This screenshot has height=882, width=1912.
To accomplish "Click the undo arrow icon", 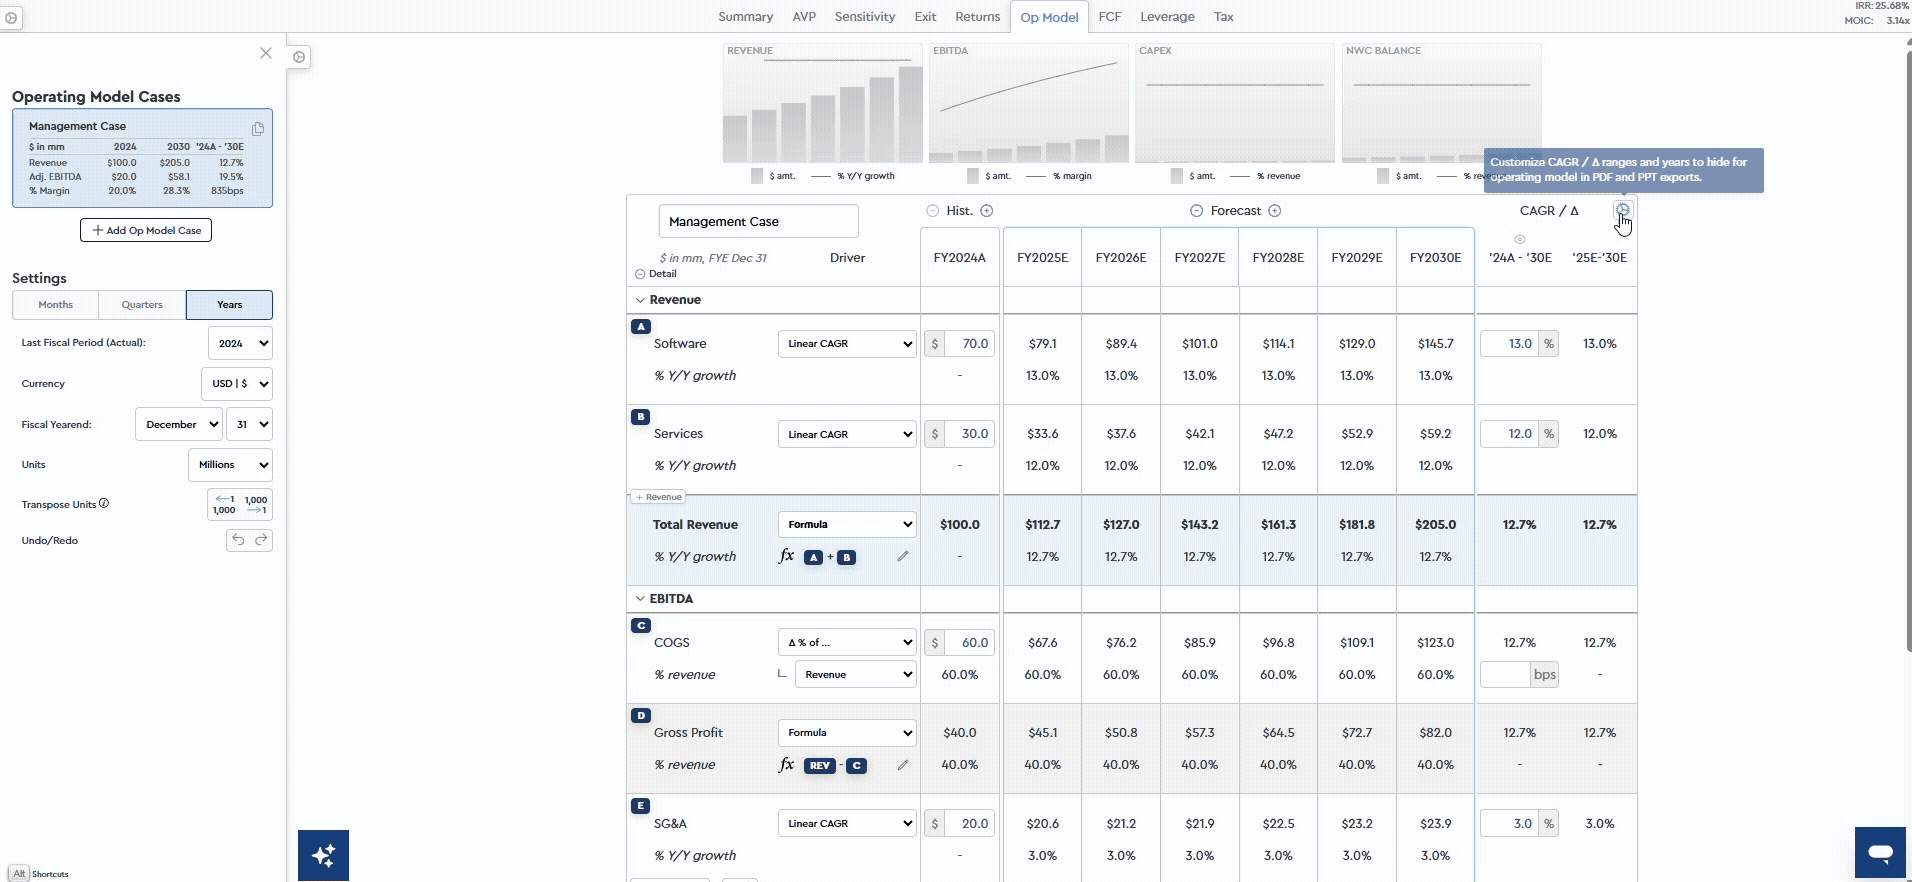I will coord(238,540).
